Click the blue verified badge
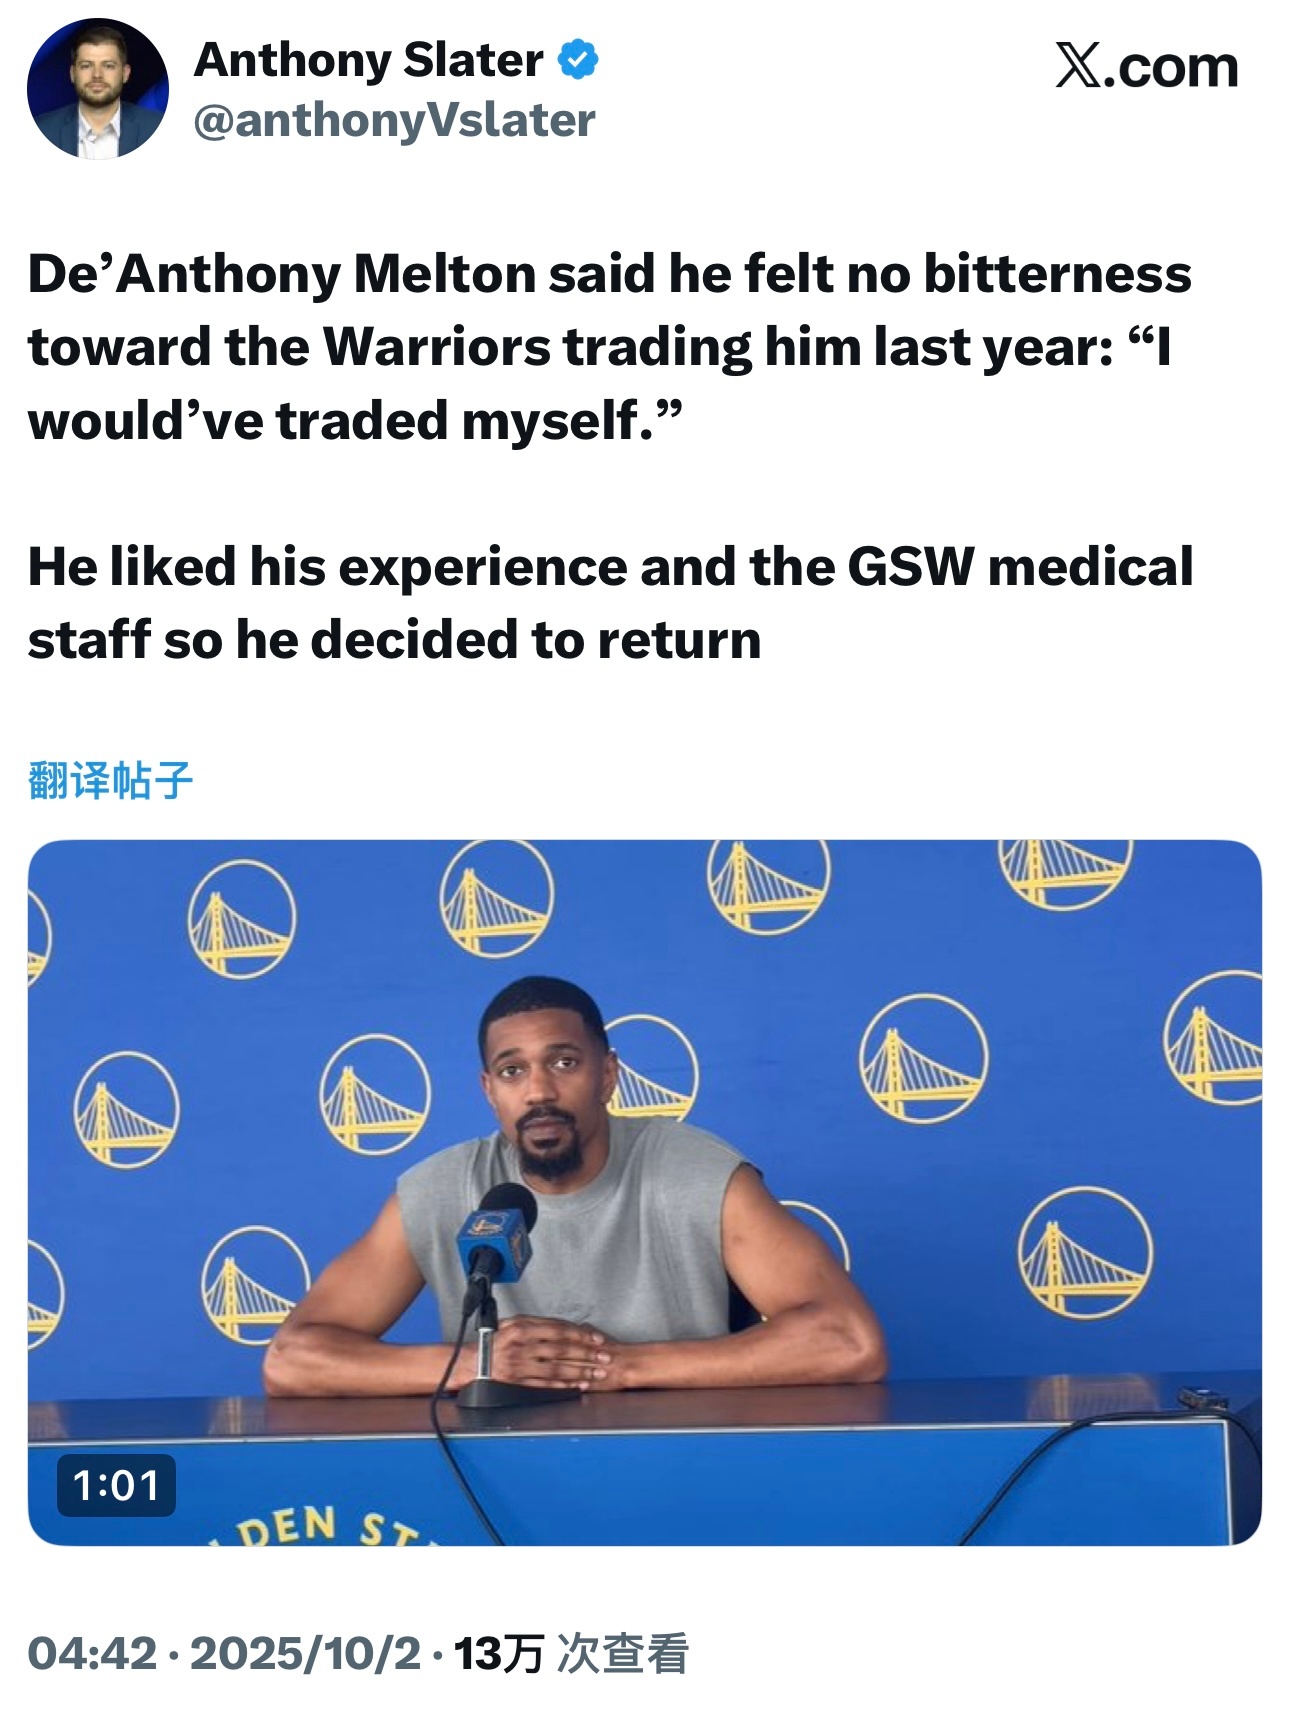The width and height of the screenshot is (1290, 1709). [x=577, y=59]
